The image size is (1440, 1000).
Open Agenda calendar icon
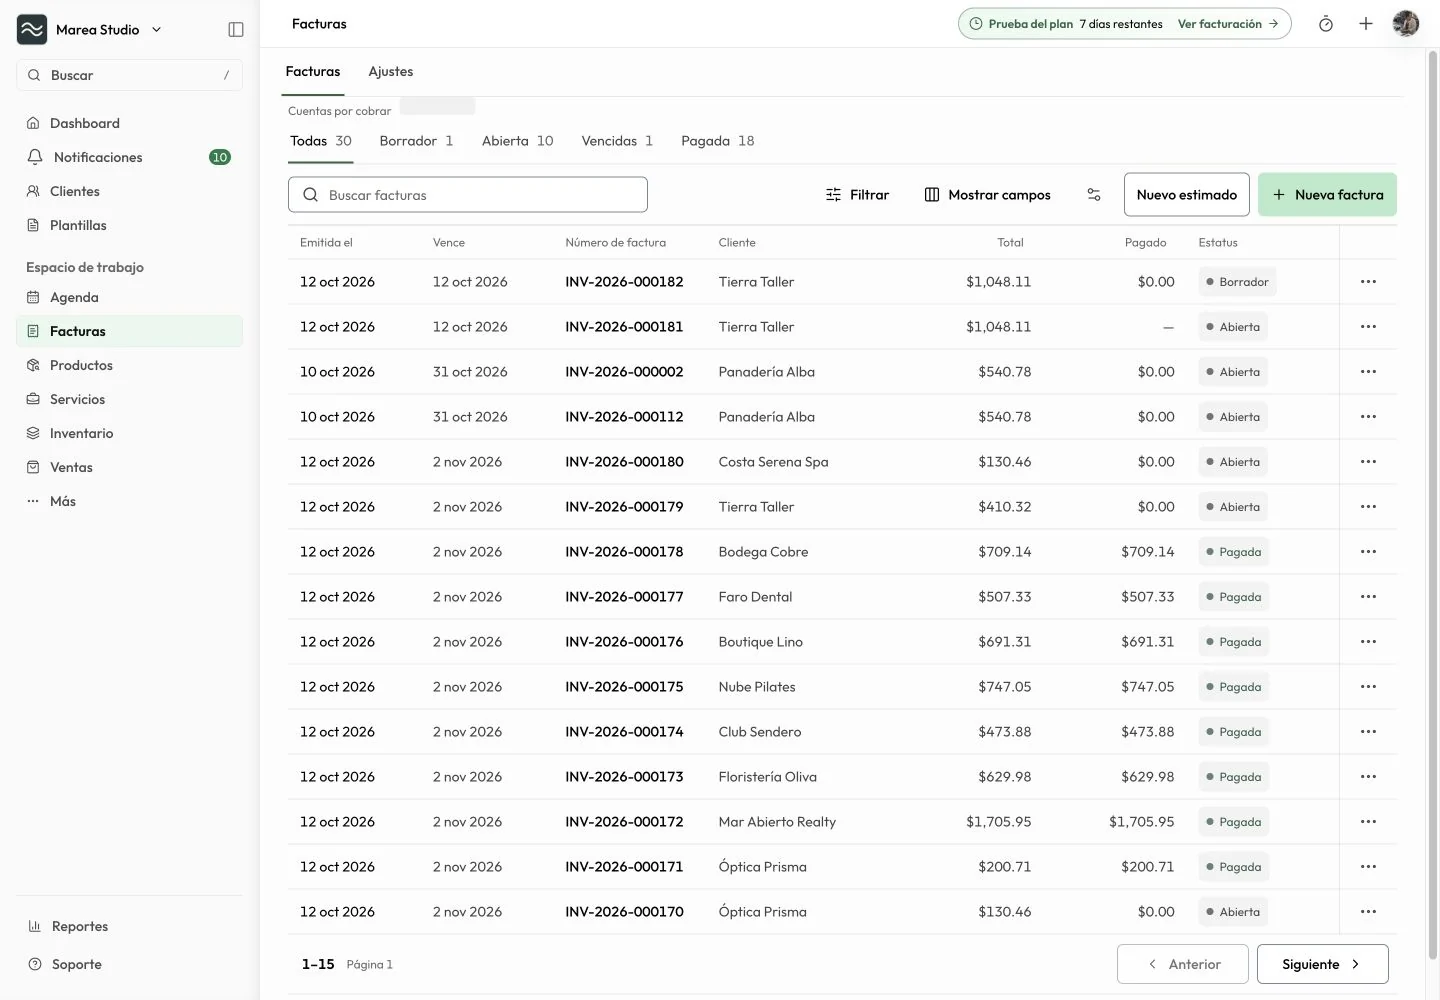pyautogui.click(x=33, y=297)
